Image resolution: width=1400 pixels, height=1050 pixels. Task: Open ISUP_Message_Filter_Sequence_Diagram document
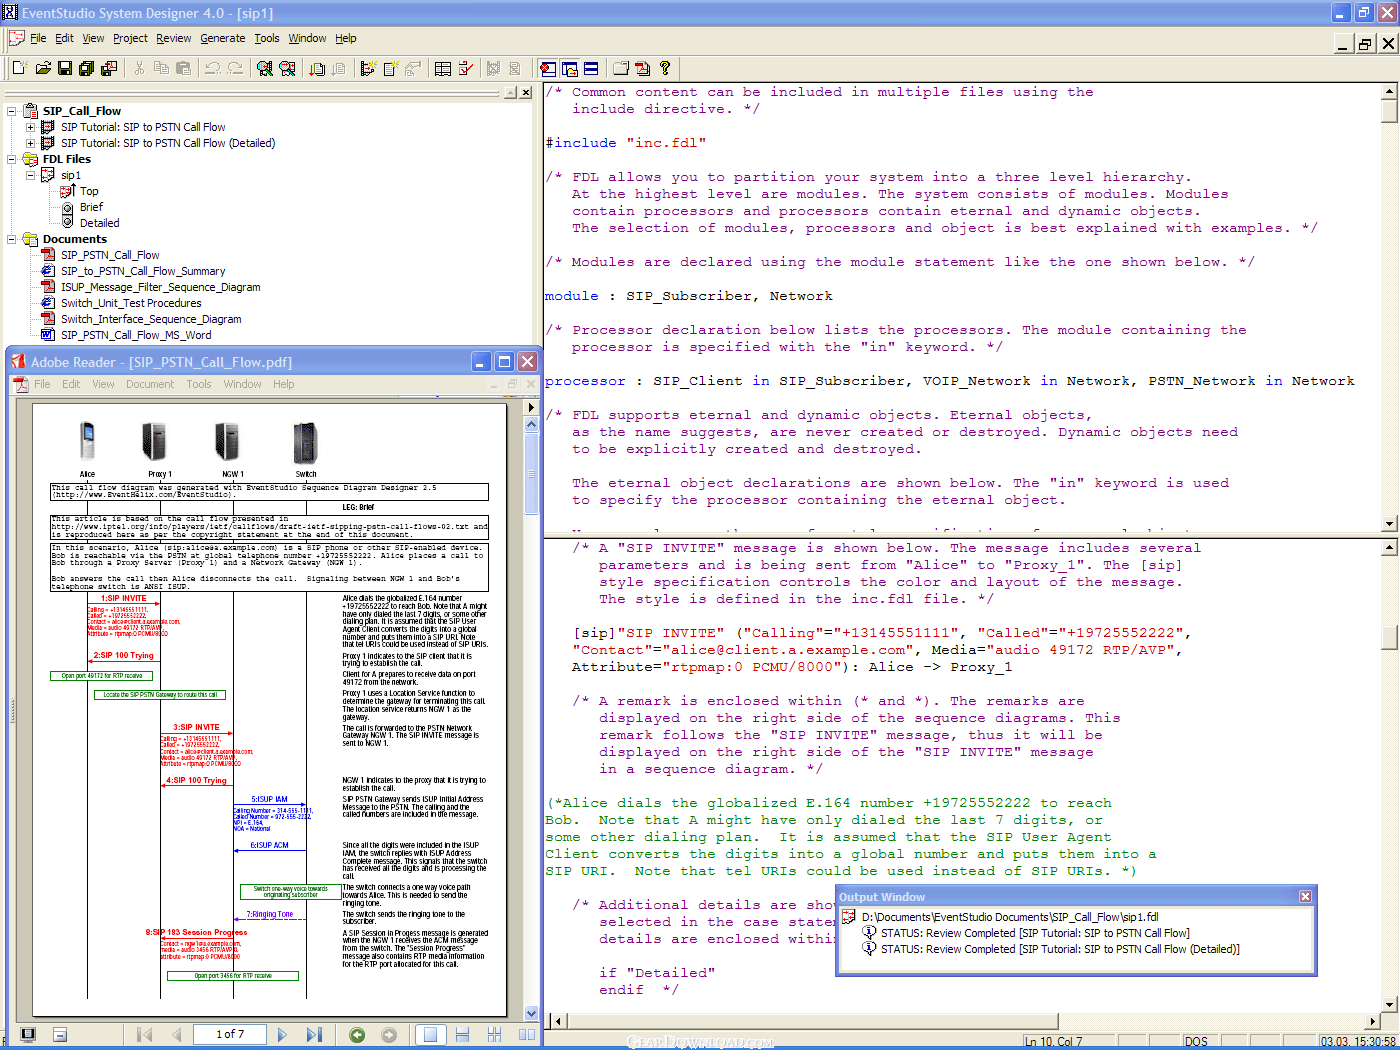click(x=160, y=287)
